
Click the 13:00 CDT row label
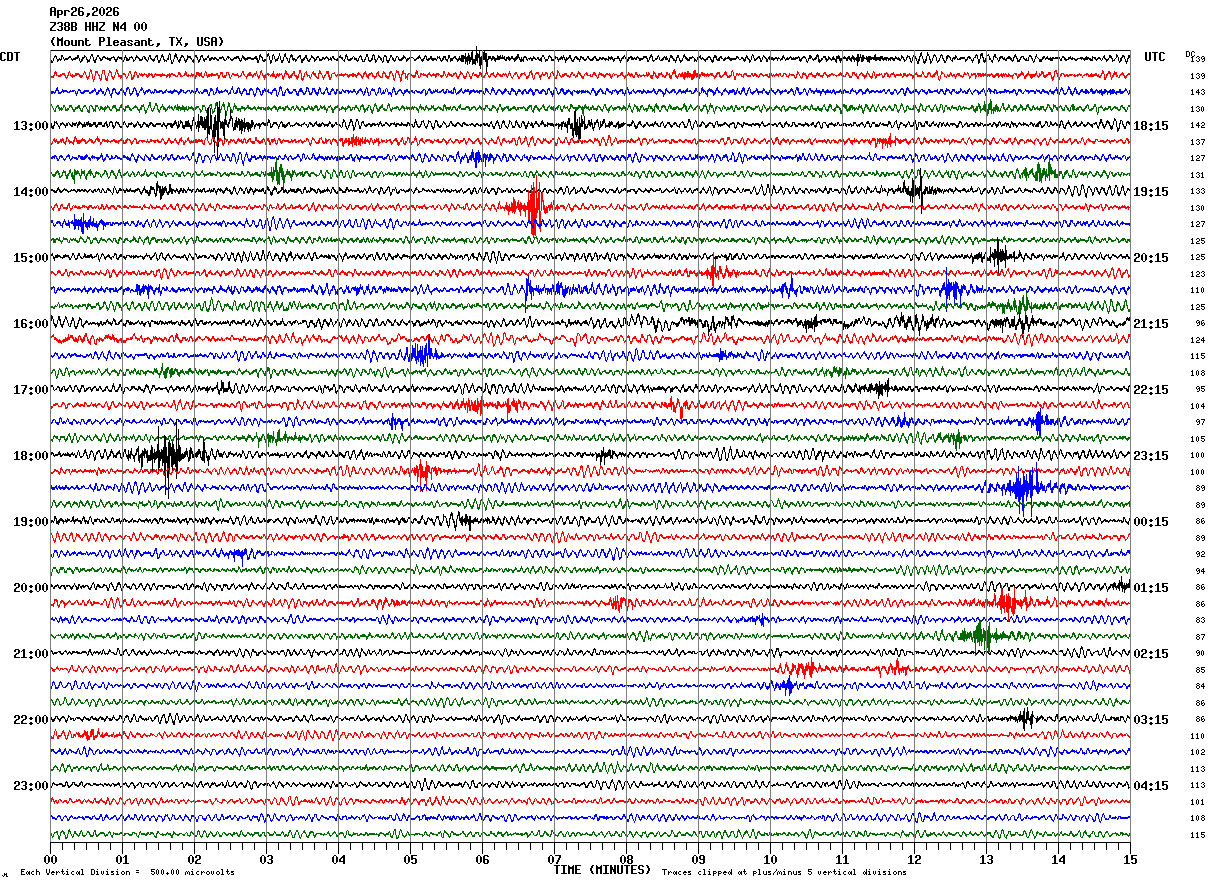pyautogui.click(x=30, y=126)
